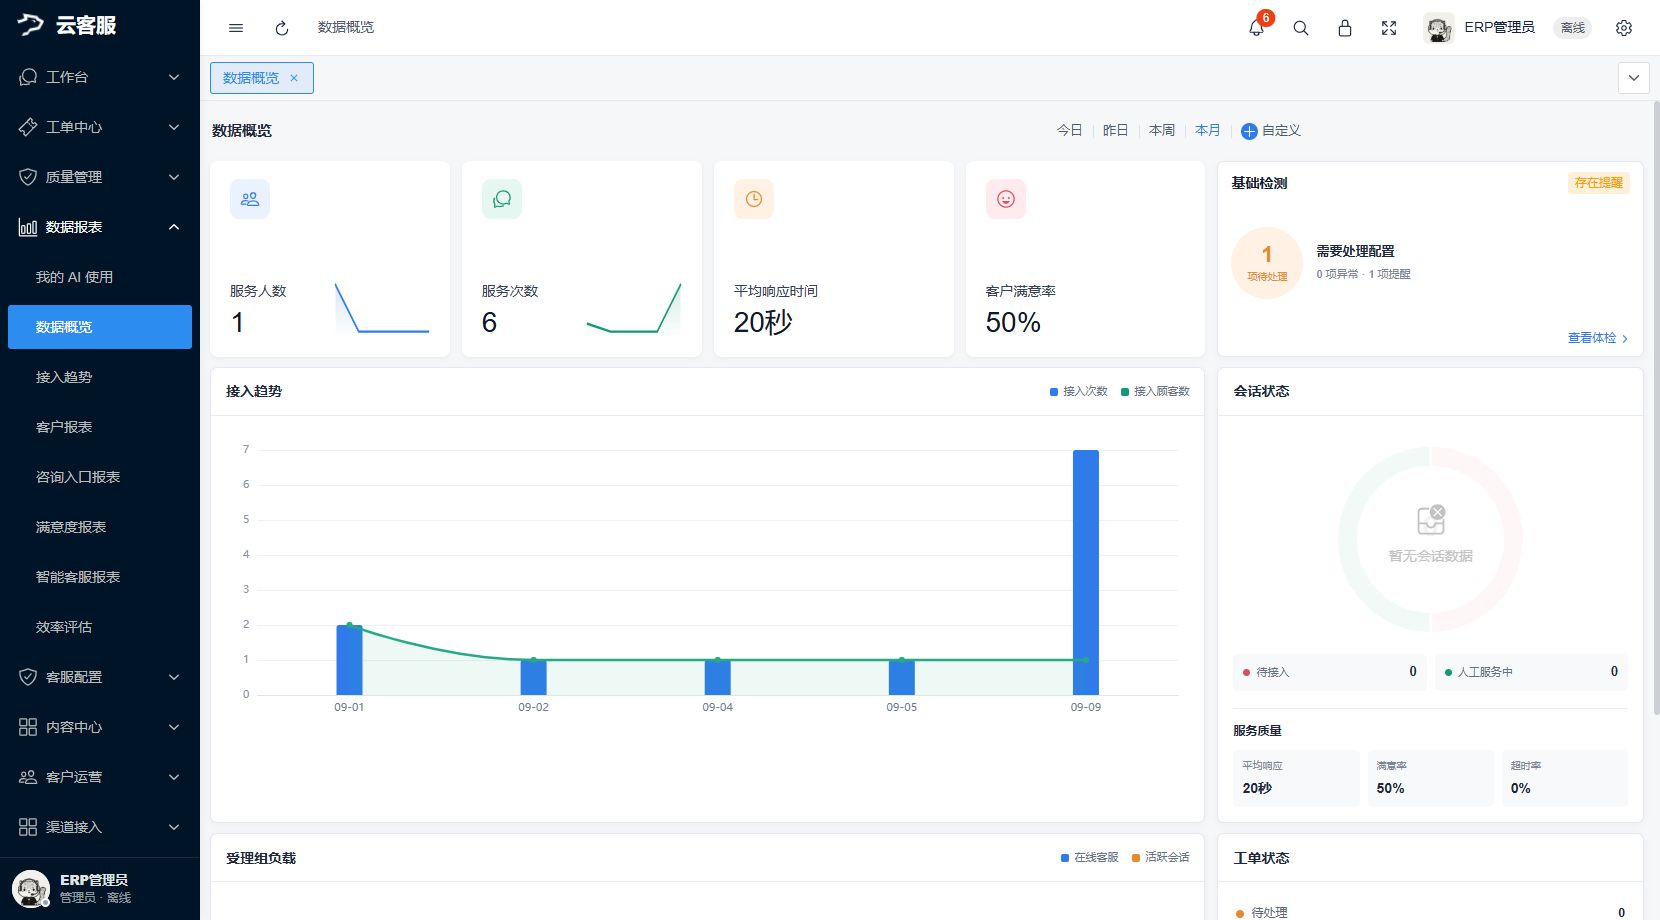This screenshot has height=920, width=1660.
Task: Open settings gear in top bar
Action: (x=1624, y=28)
